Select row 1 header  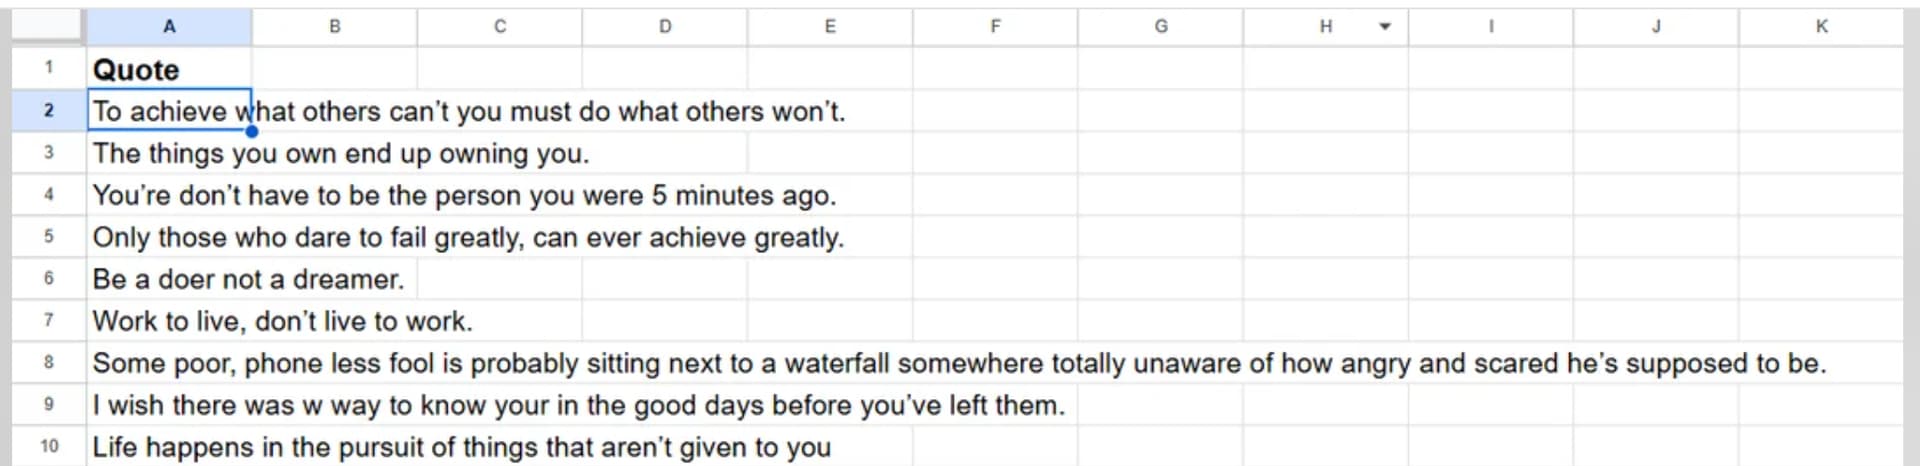tap(48, 68)
